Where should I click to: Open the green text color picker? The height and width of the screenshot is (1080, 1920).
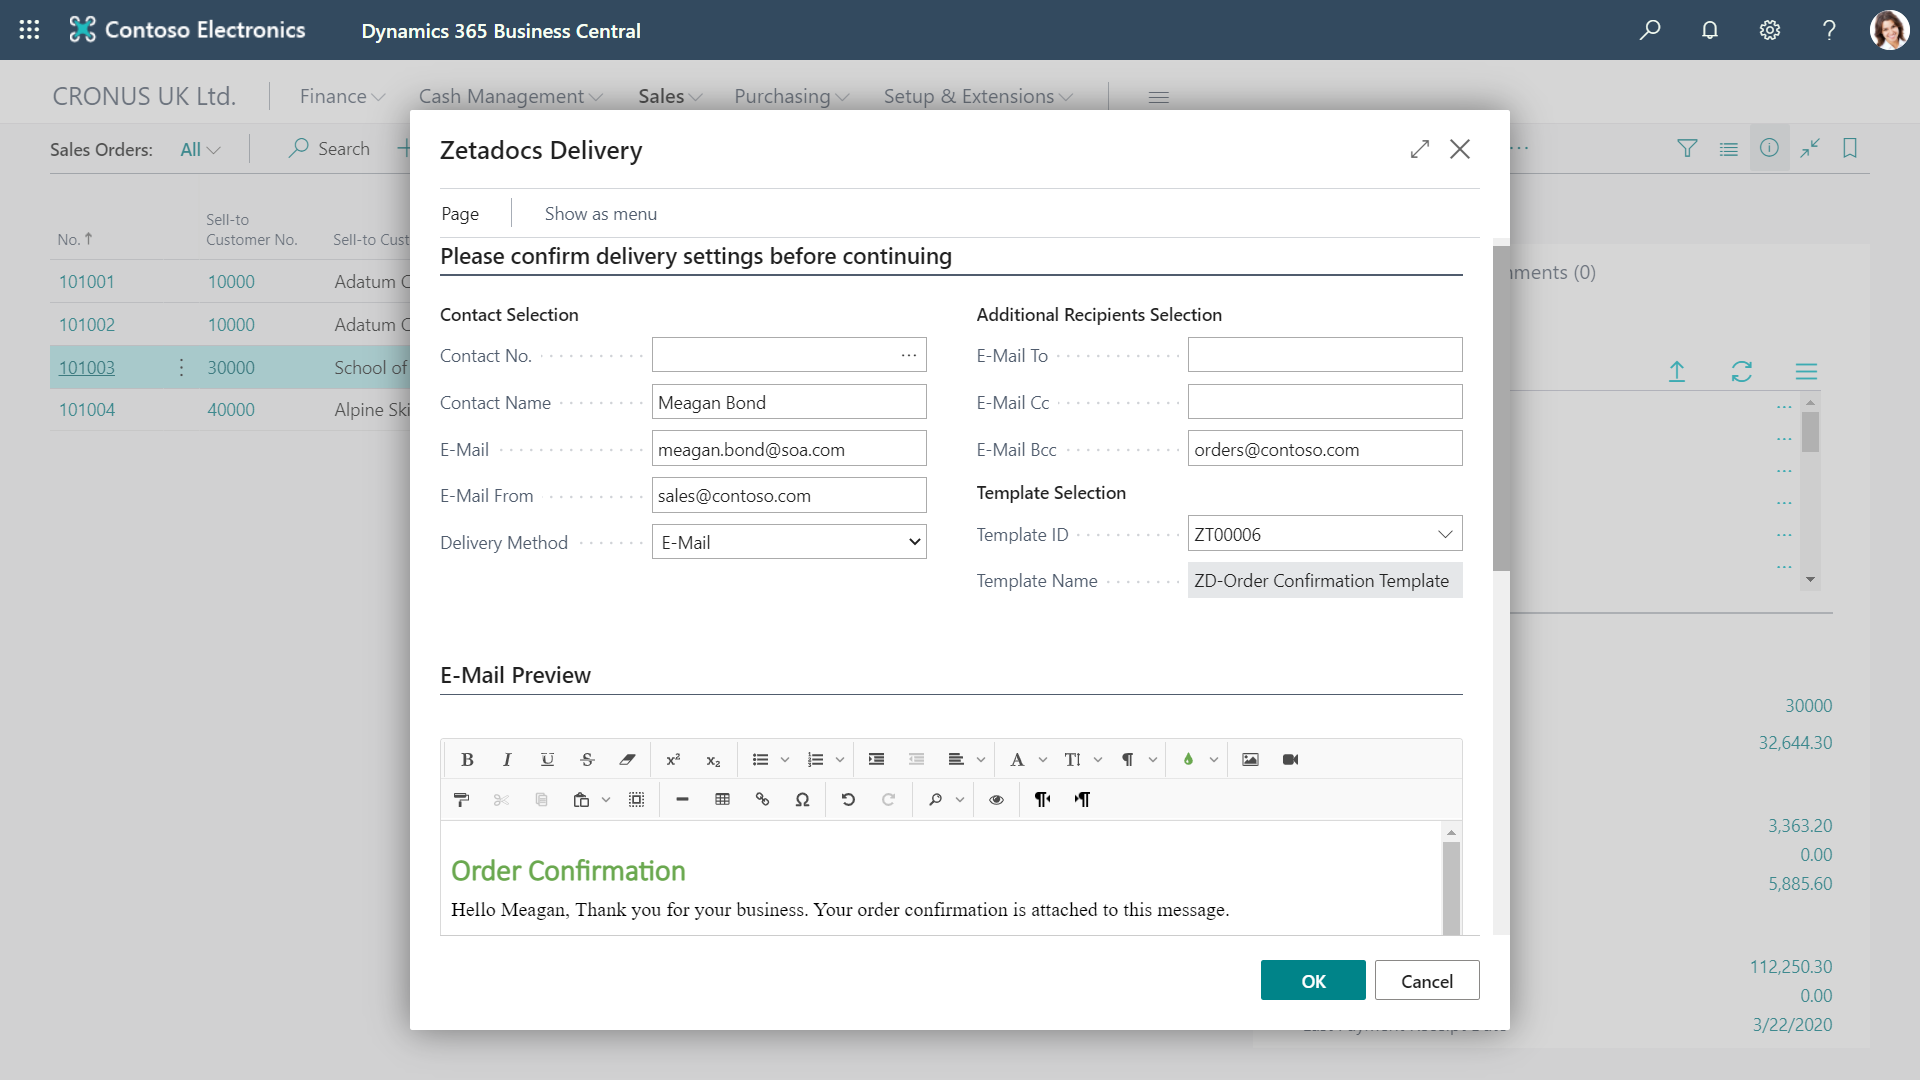point(1188,760)
